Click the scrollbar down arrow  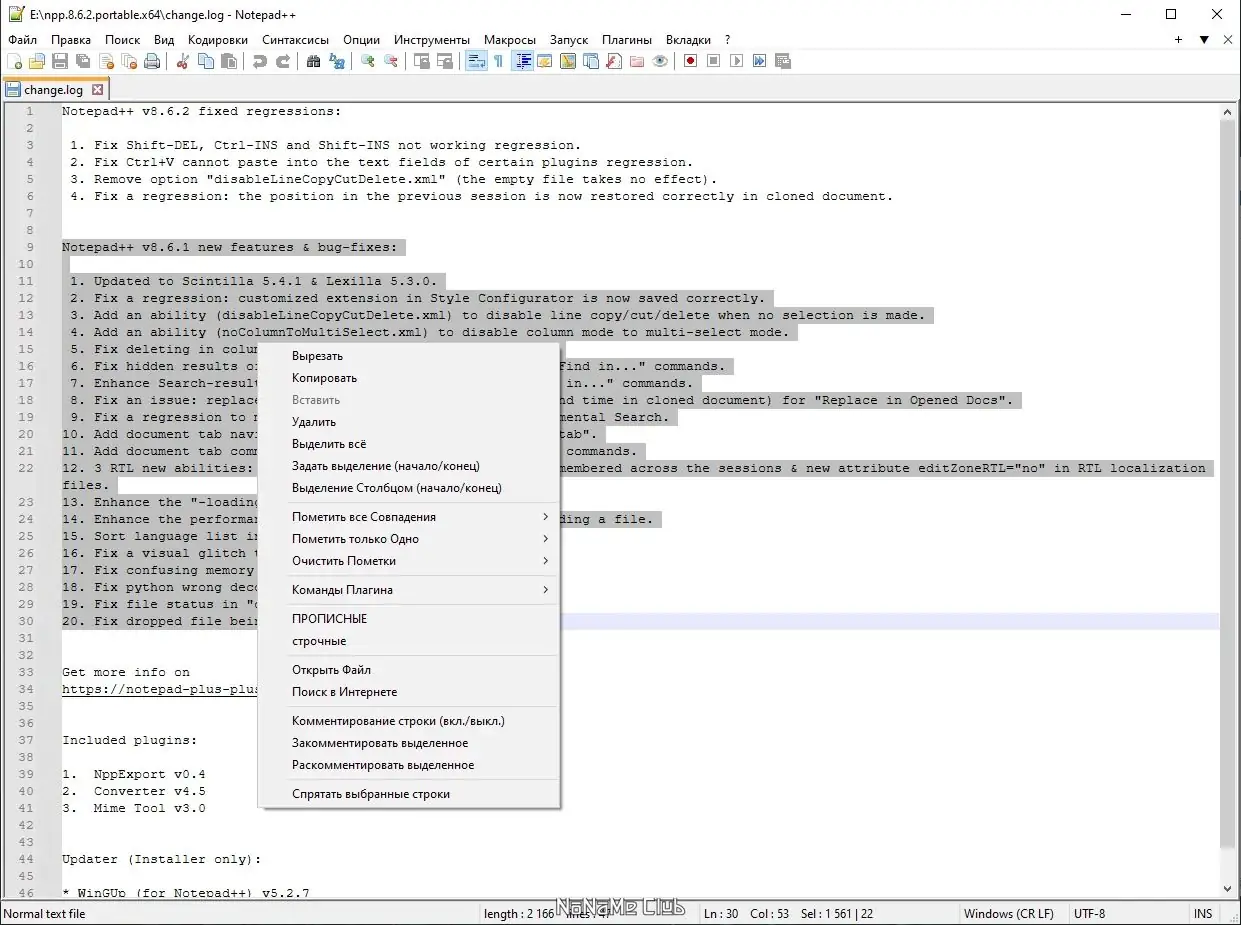(1228, 889)
